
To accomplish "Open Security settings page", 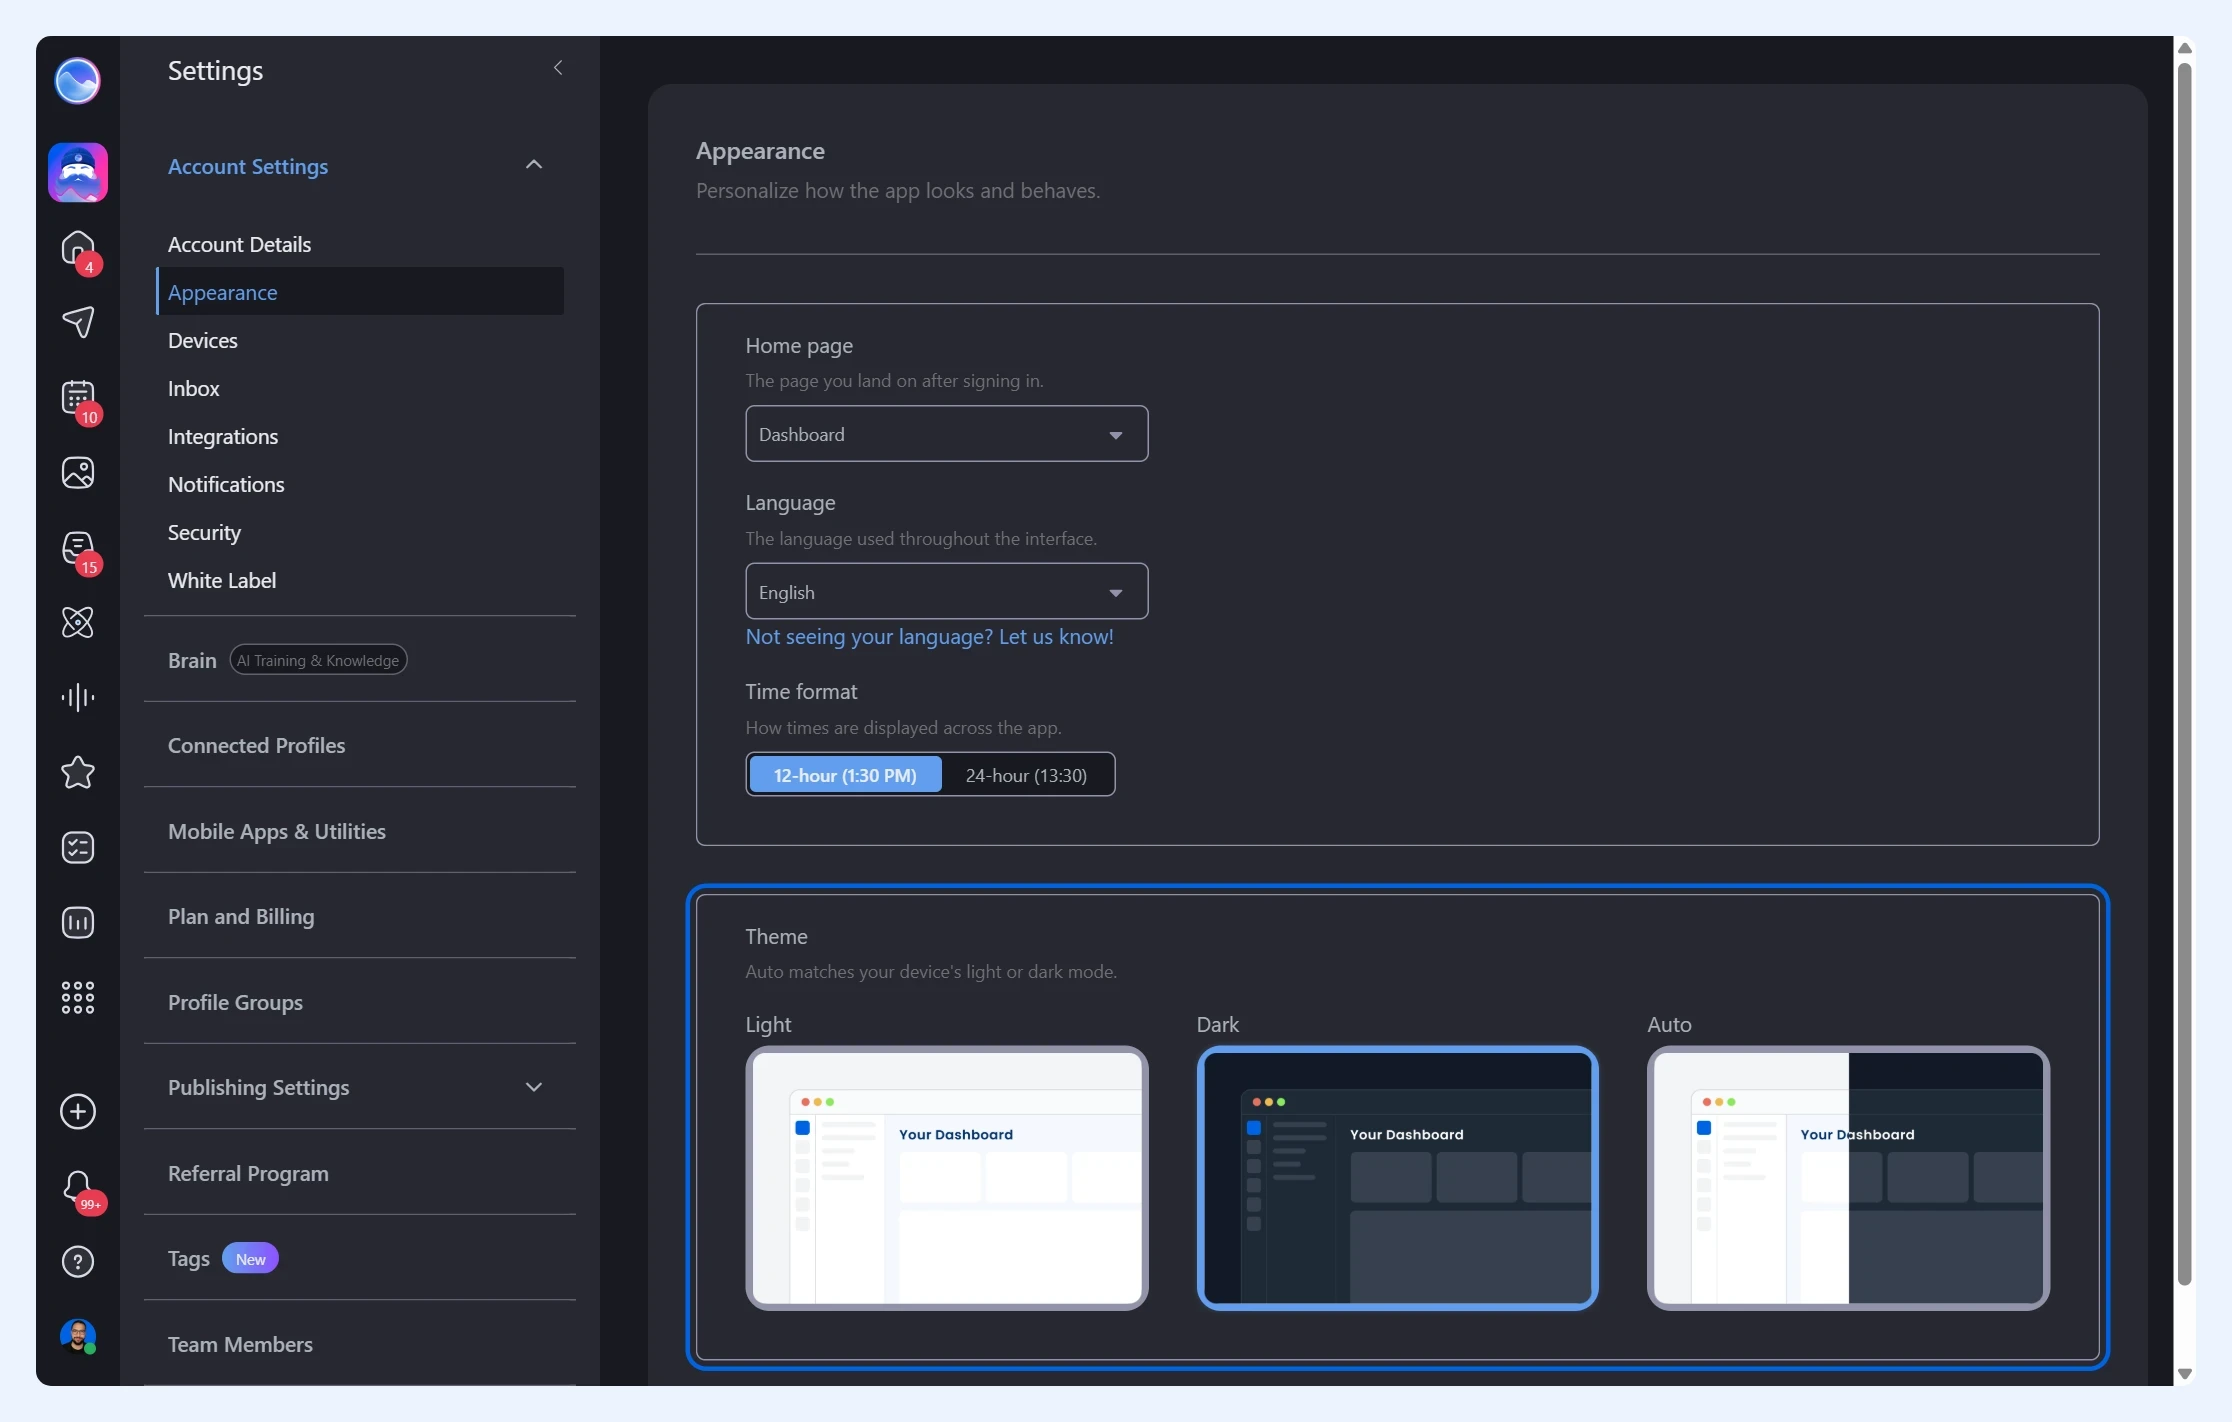I will point(204,532).
